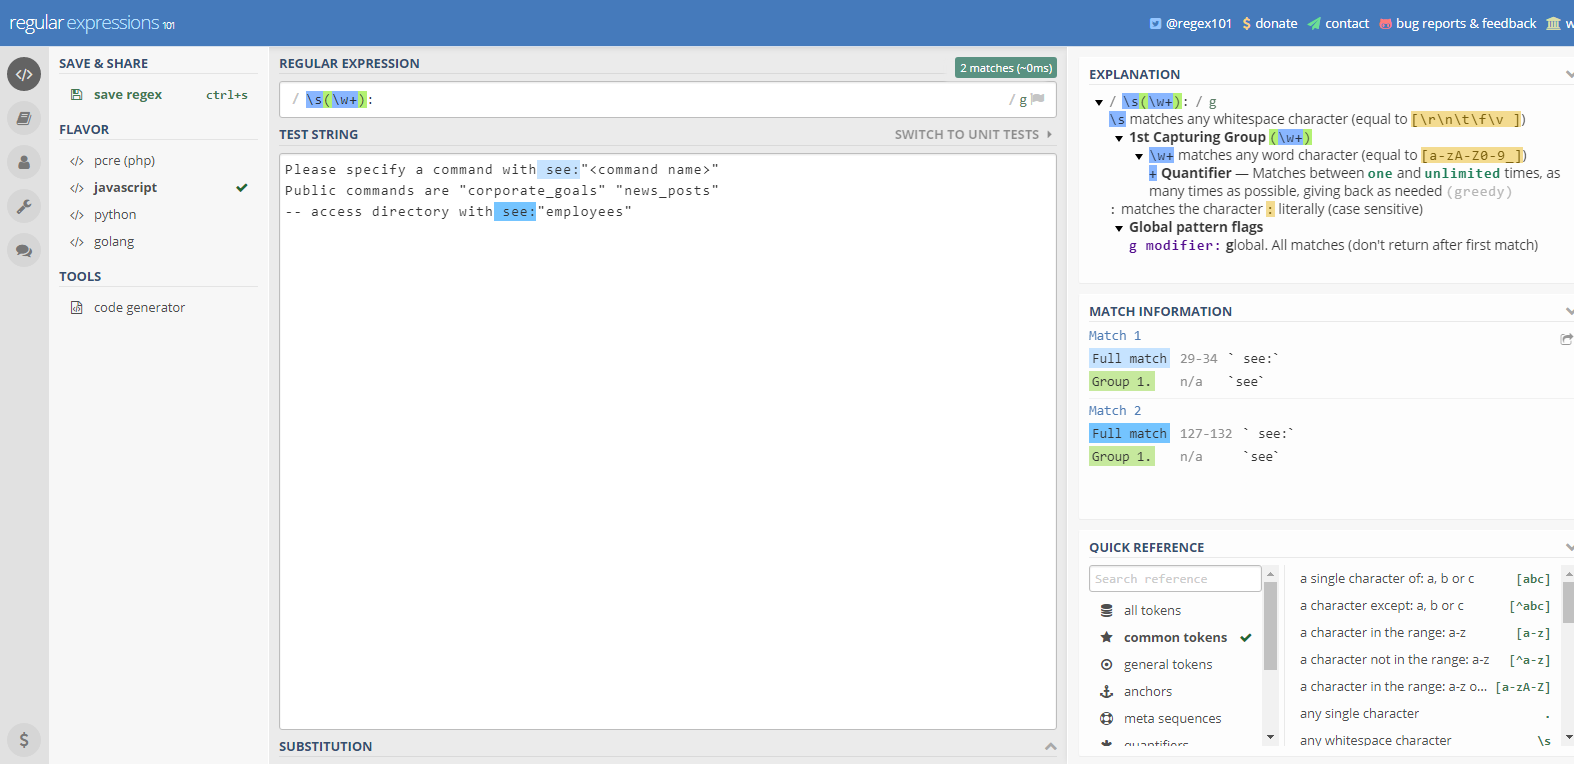Click 'a character in the range: a-z'
Image resolution: width=1574 pixels, height=764 pixels.
click(x=1383, y=633)
